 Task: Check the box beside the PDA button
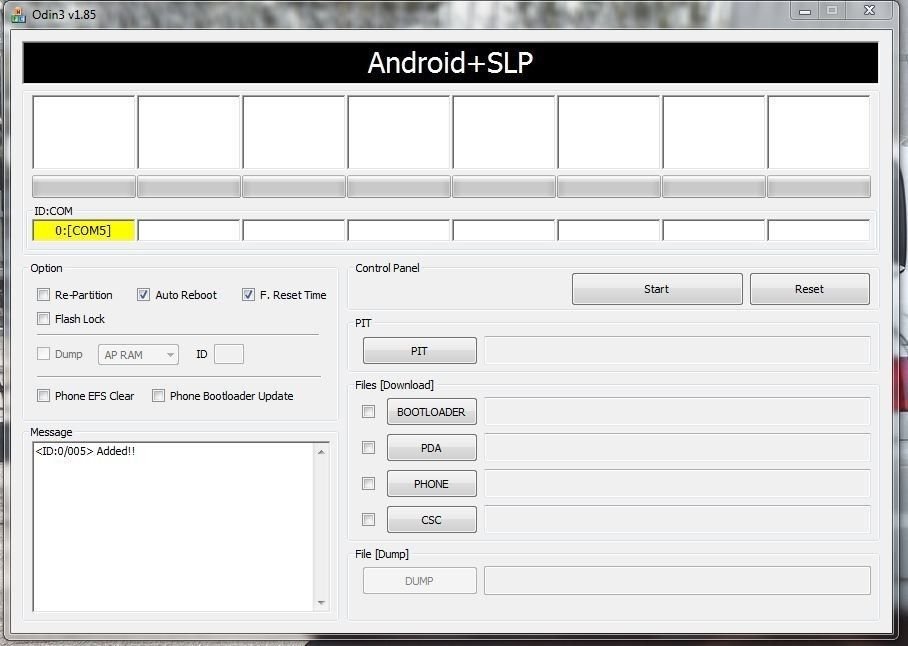click(x=368, y=447)
